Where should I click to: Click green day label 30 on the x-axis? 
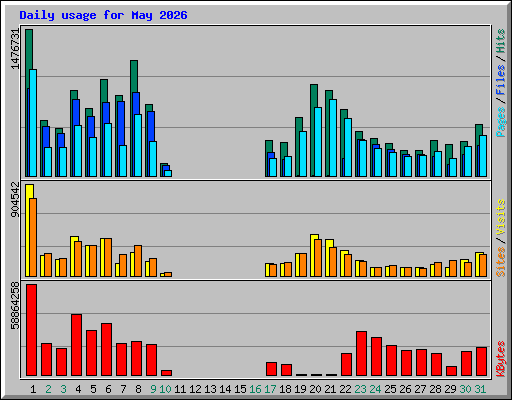pyautogui.click(x=465, y=389)
